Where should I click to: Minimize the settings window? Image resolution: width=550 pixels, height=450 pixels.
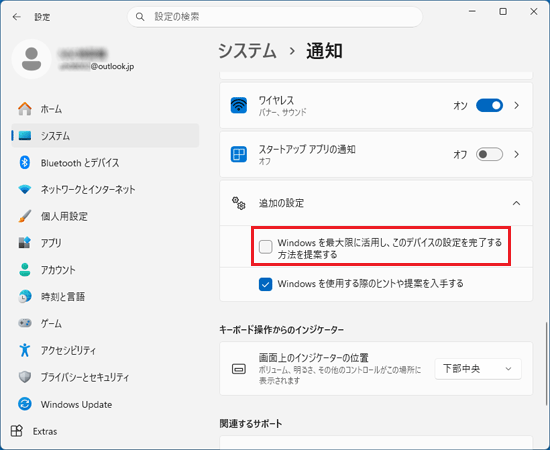click(x=472, y=12)
